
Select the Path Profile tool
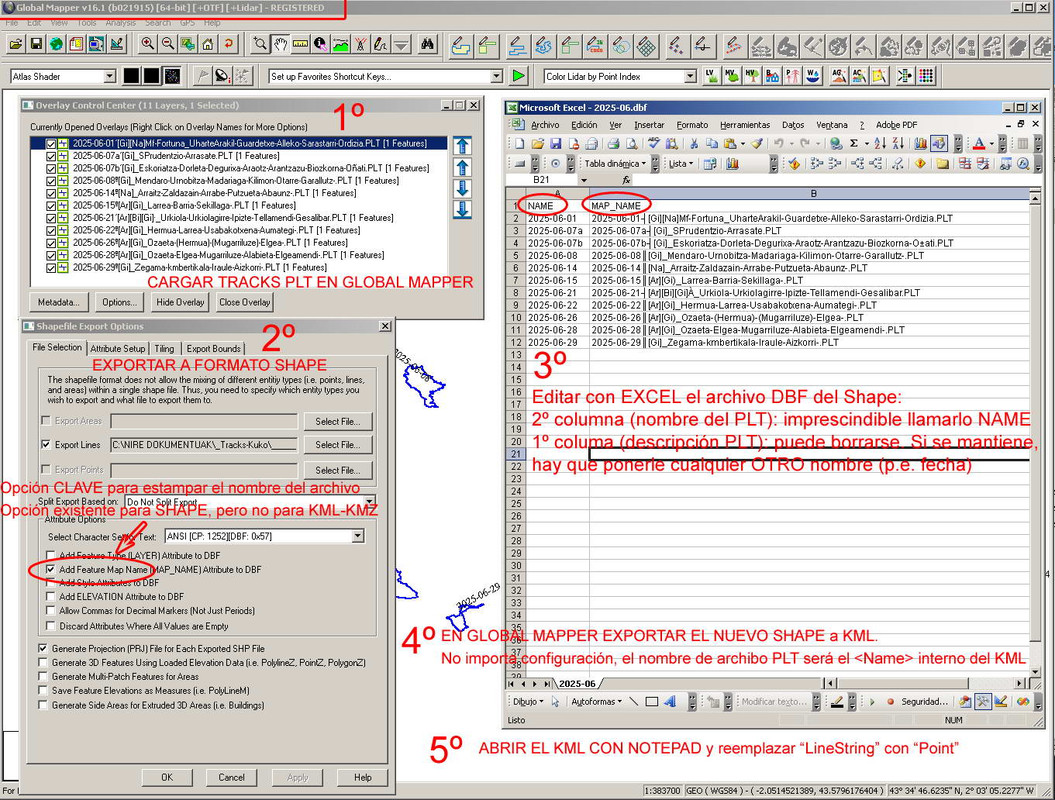(x=340, y=45)
